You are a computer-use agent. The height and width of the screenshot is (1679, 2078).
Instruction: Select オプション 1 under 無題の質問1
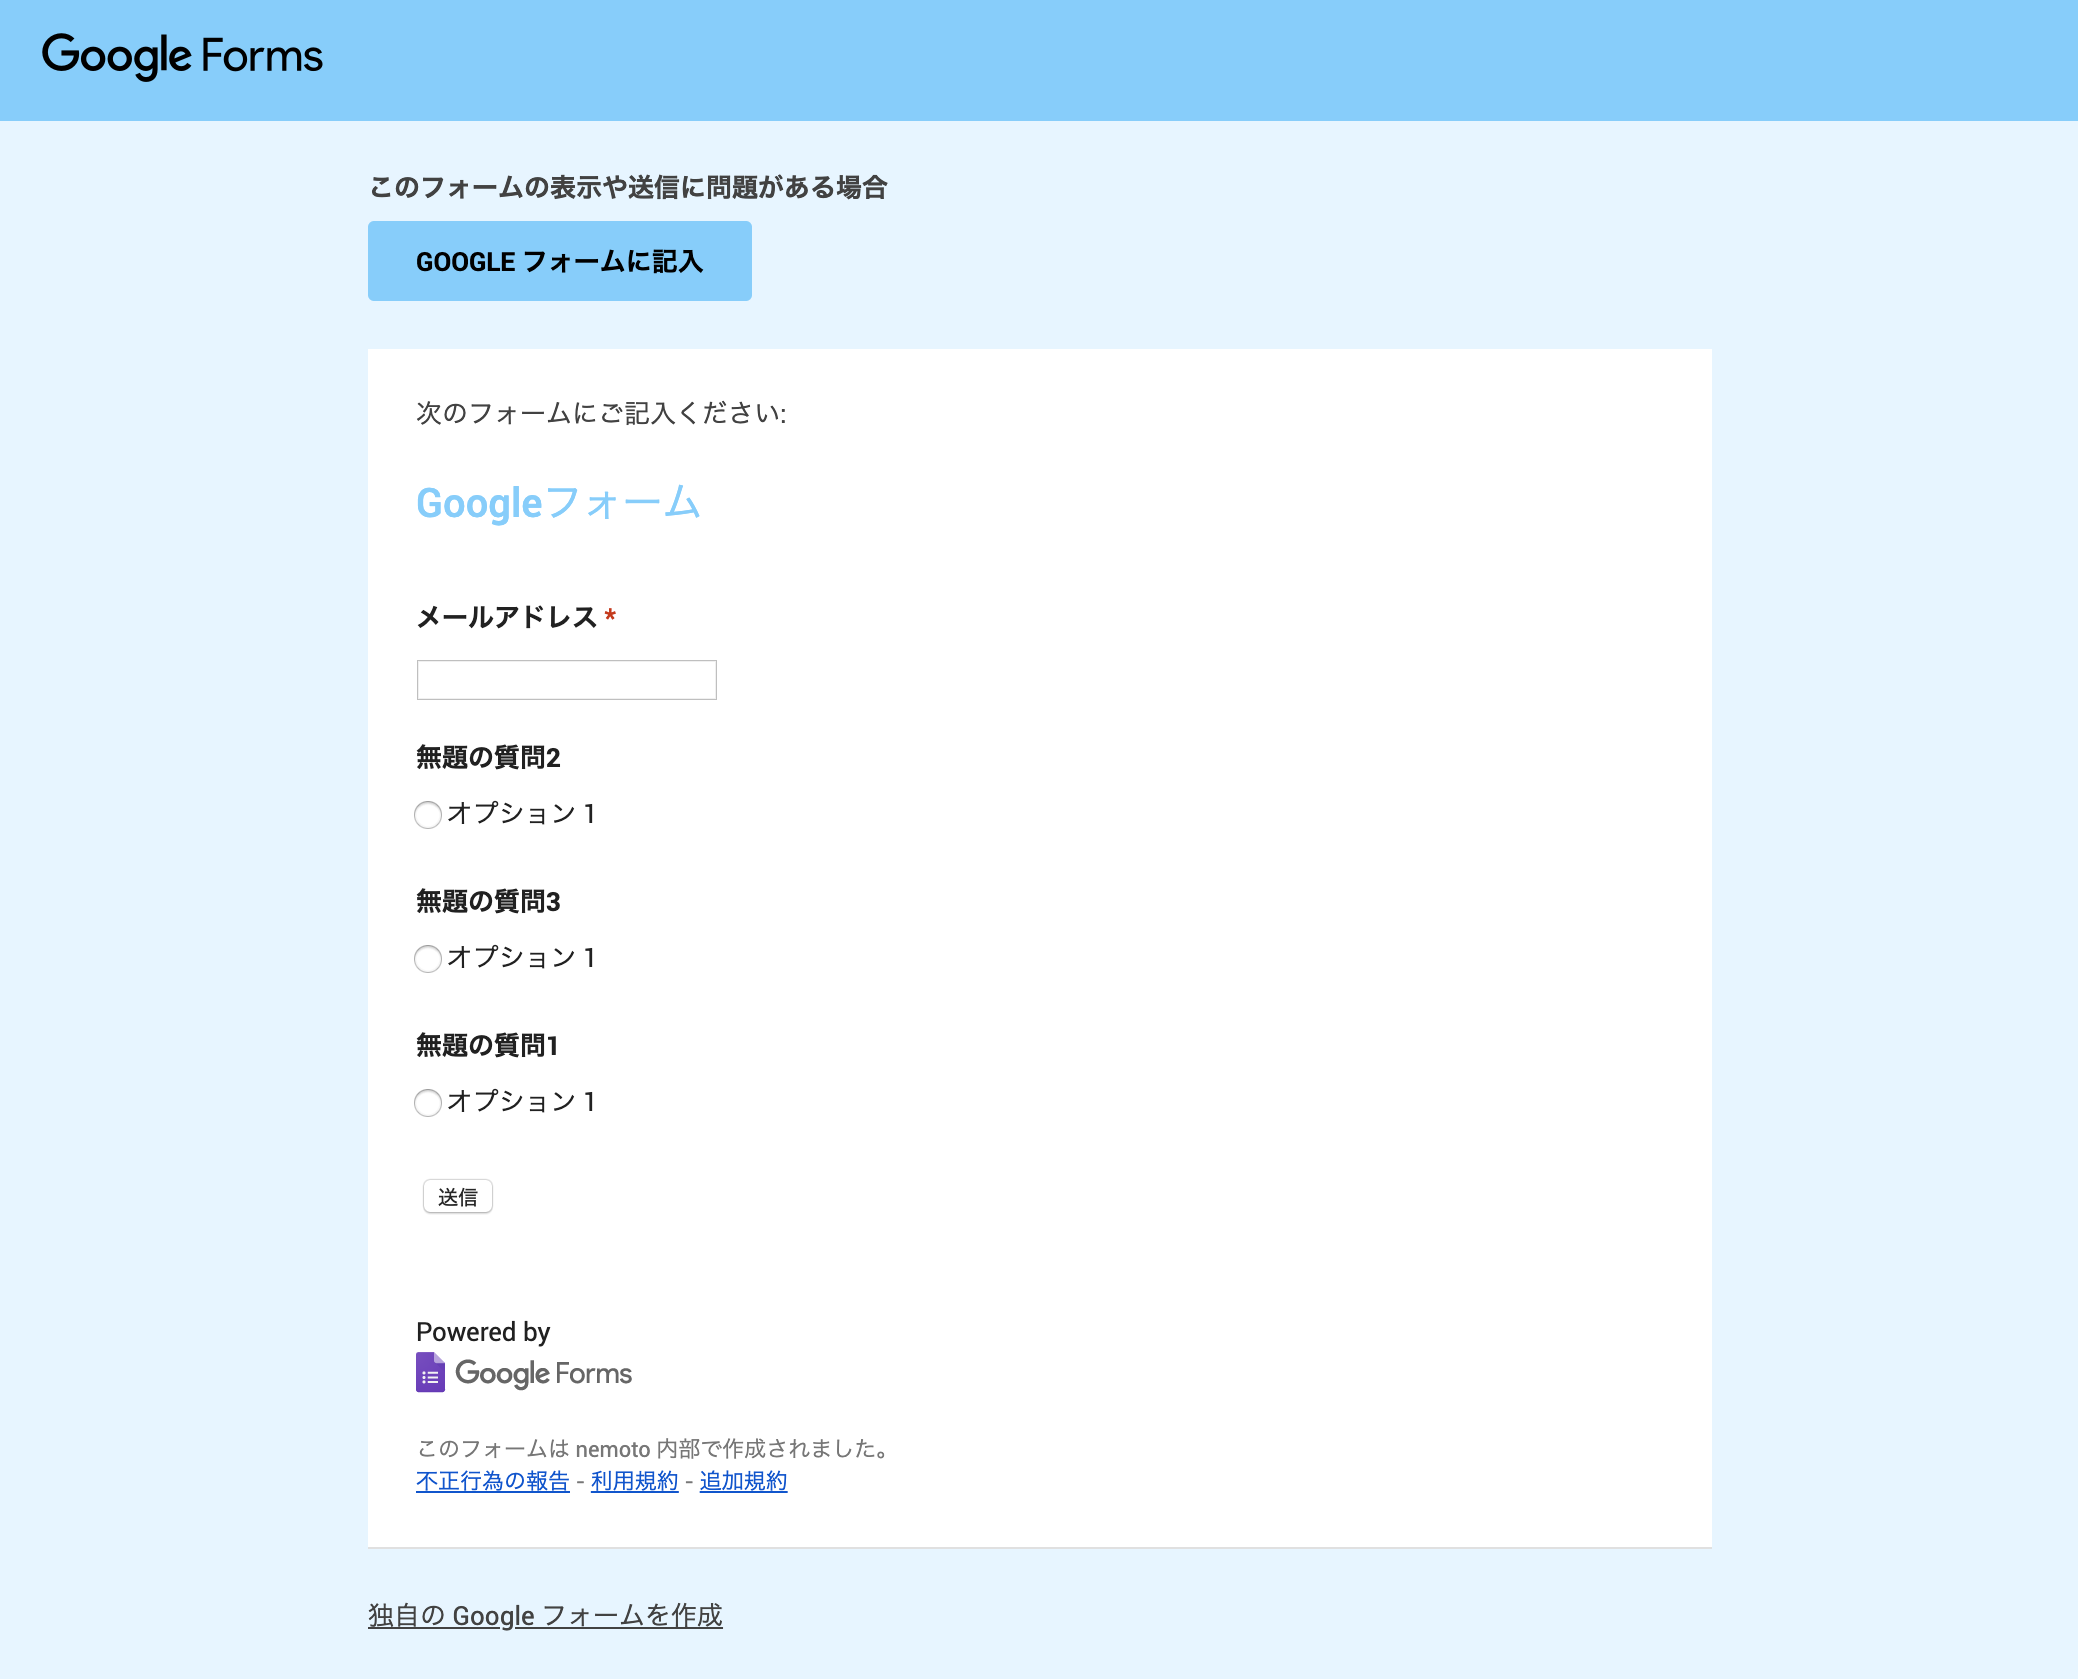click(428, 1103)
